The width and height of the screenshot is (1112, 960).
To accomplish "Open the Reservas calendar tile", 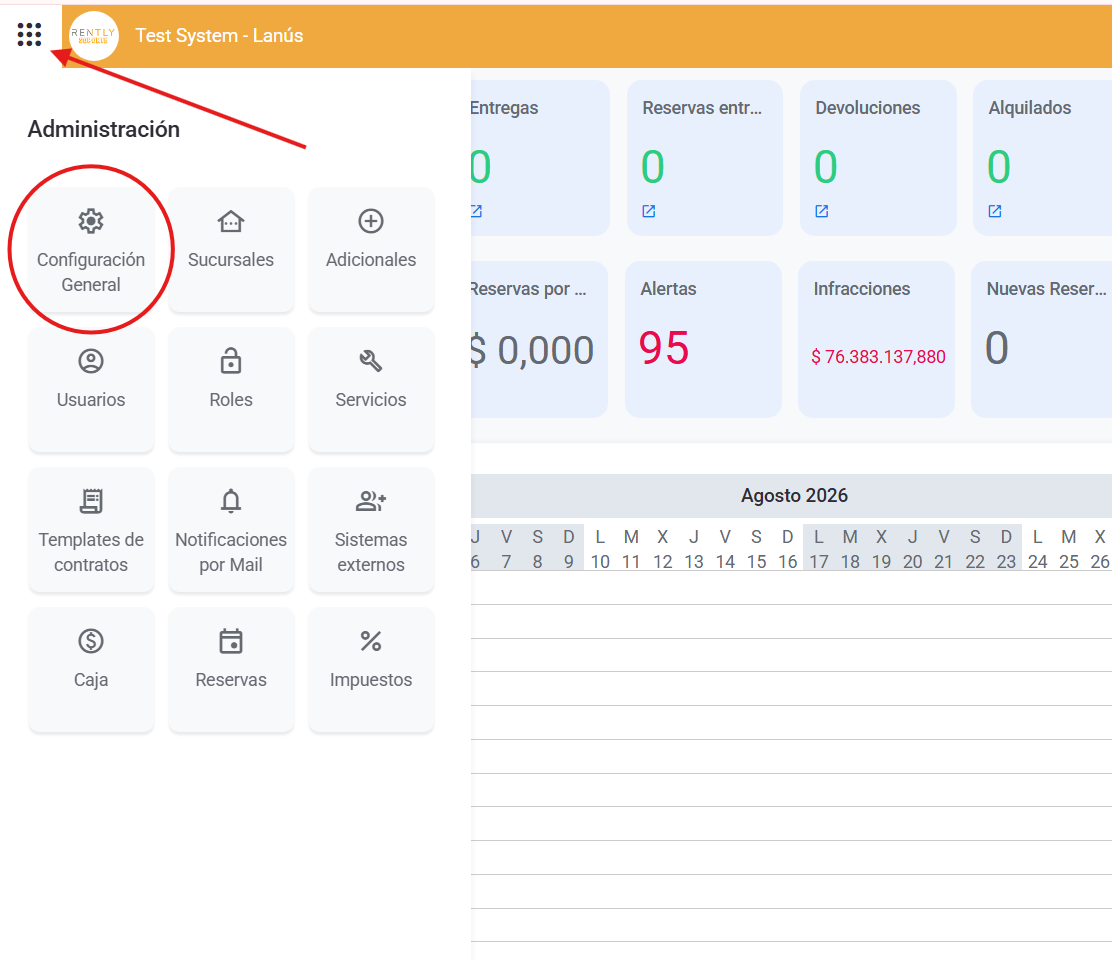I will pos(231,669).
